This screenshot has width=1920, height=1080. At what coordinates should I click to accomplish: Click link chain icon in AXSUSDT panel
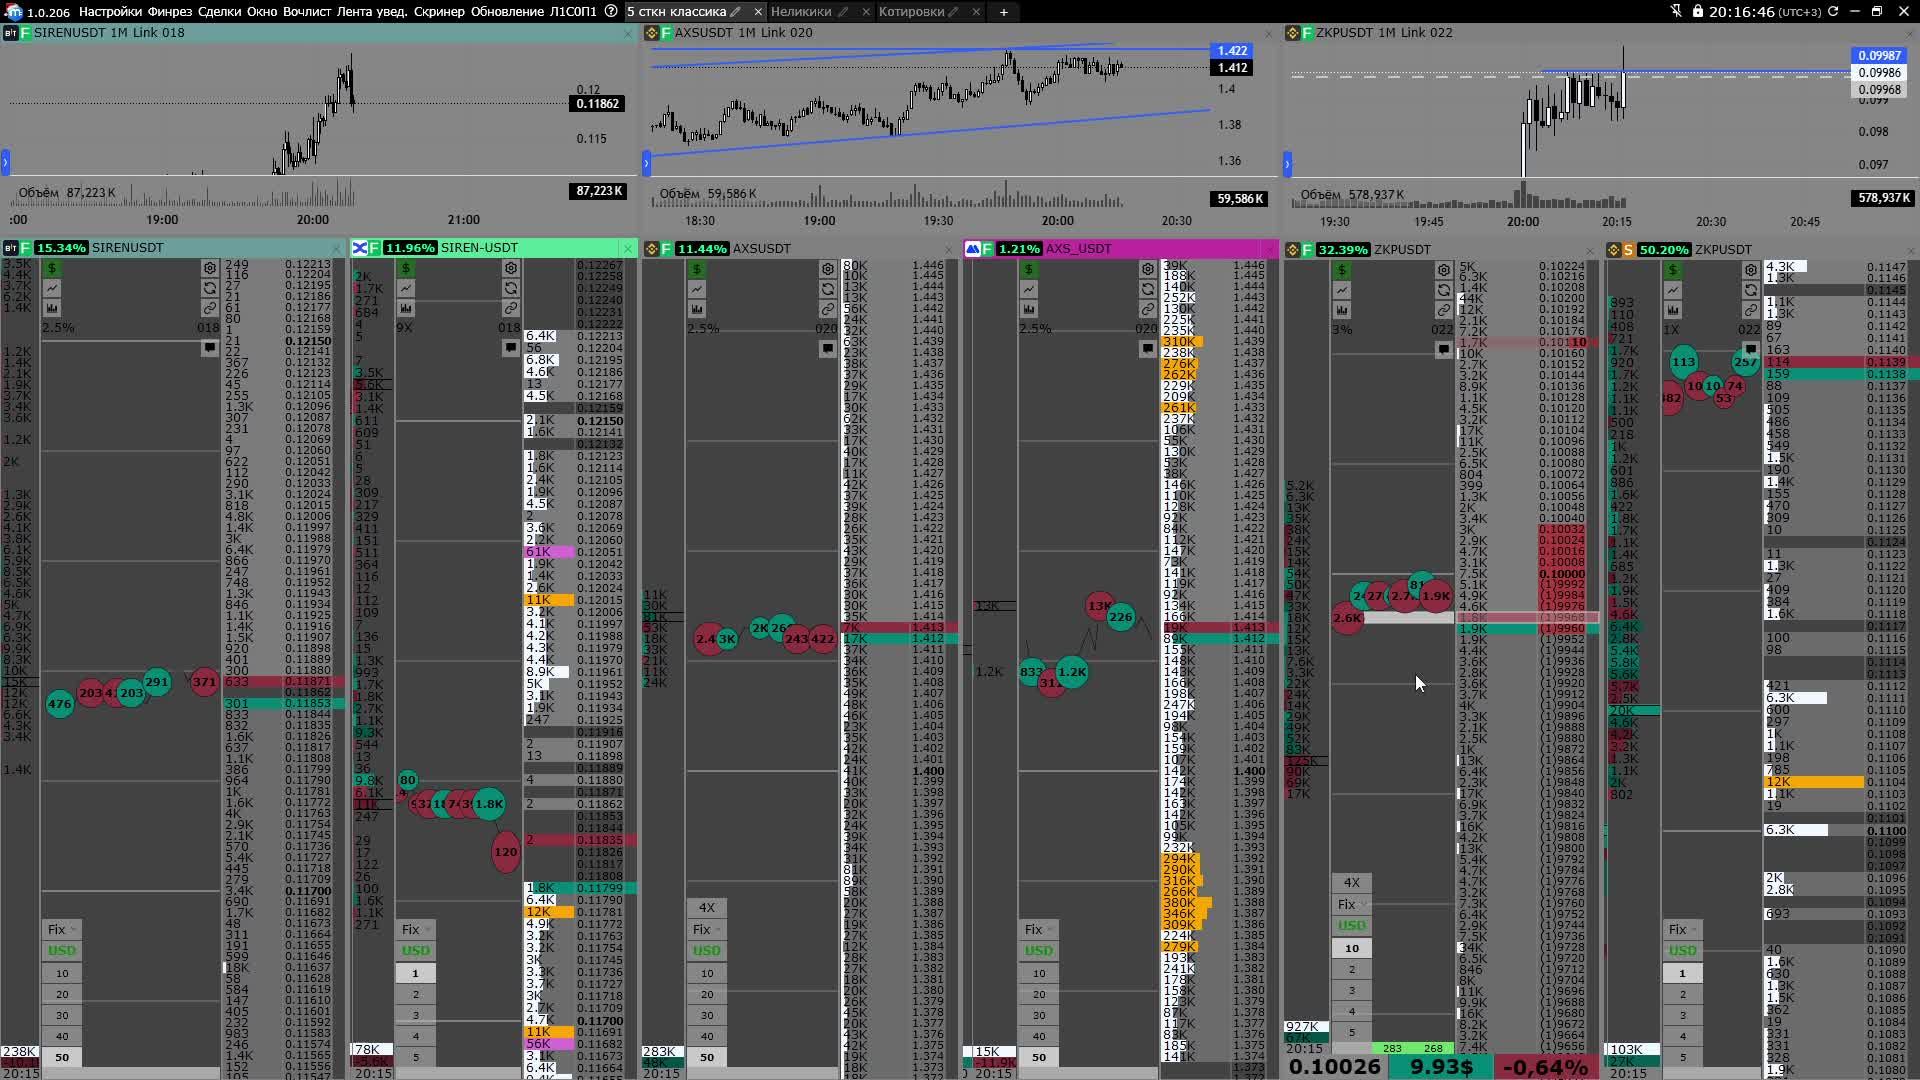click(x=828, y=309)
